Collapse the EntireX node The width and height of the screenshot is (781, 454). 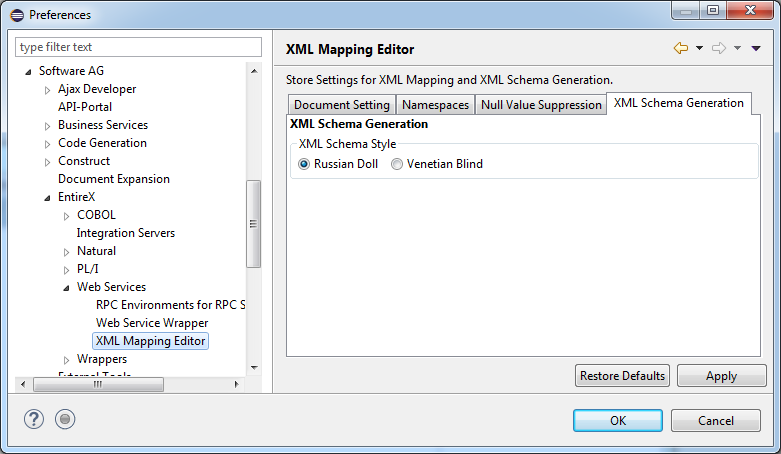click(47, 198)
